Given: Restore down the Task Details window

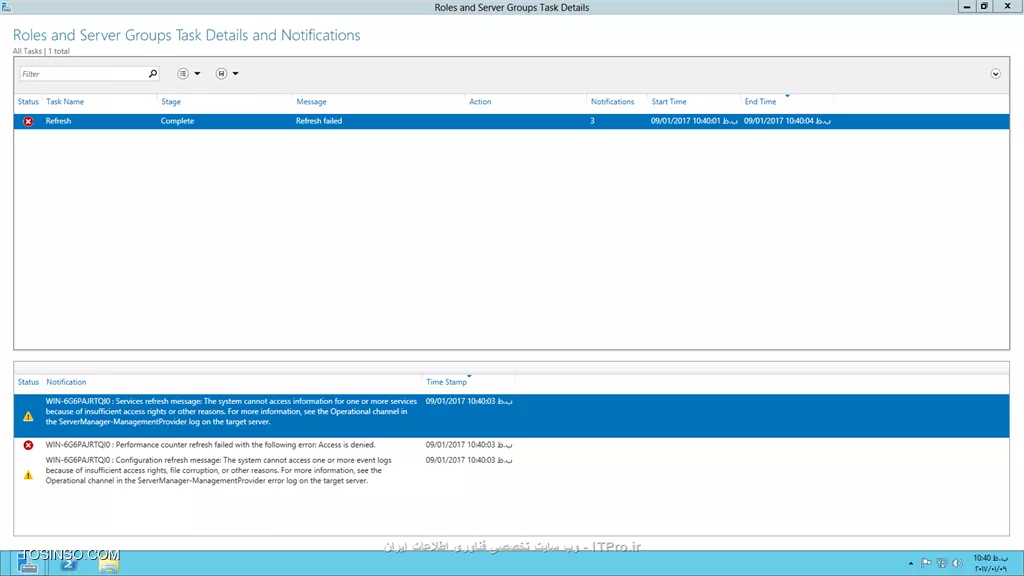Looking at the screenshot, I should click(984, 7).
